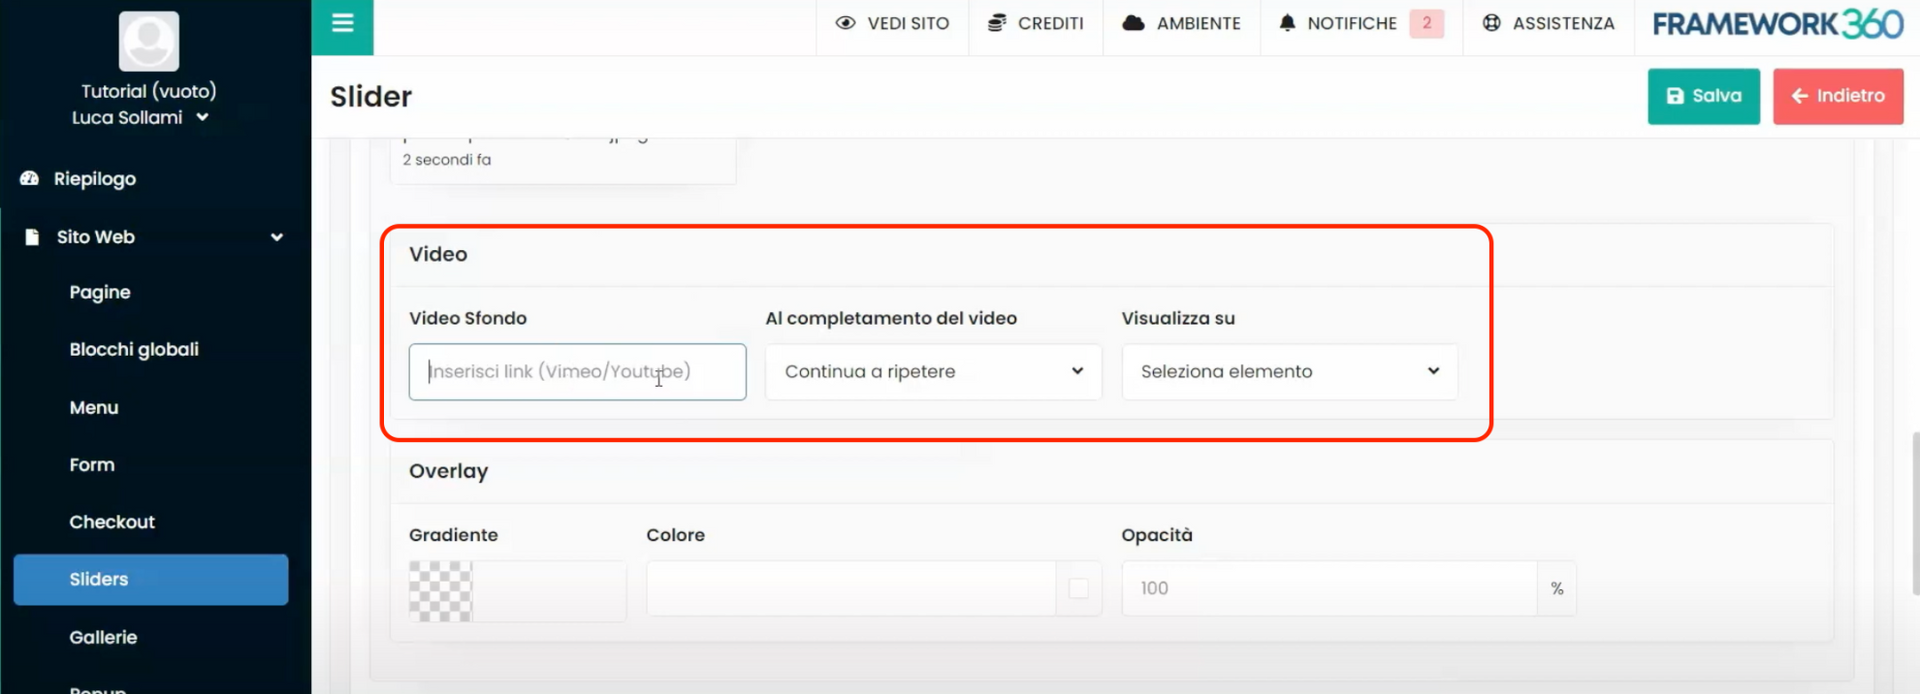
Task: Click the user avatar icon
Action: tap(149, 41)
